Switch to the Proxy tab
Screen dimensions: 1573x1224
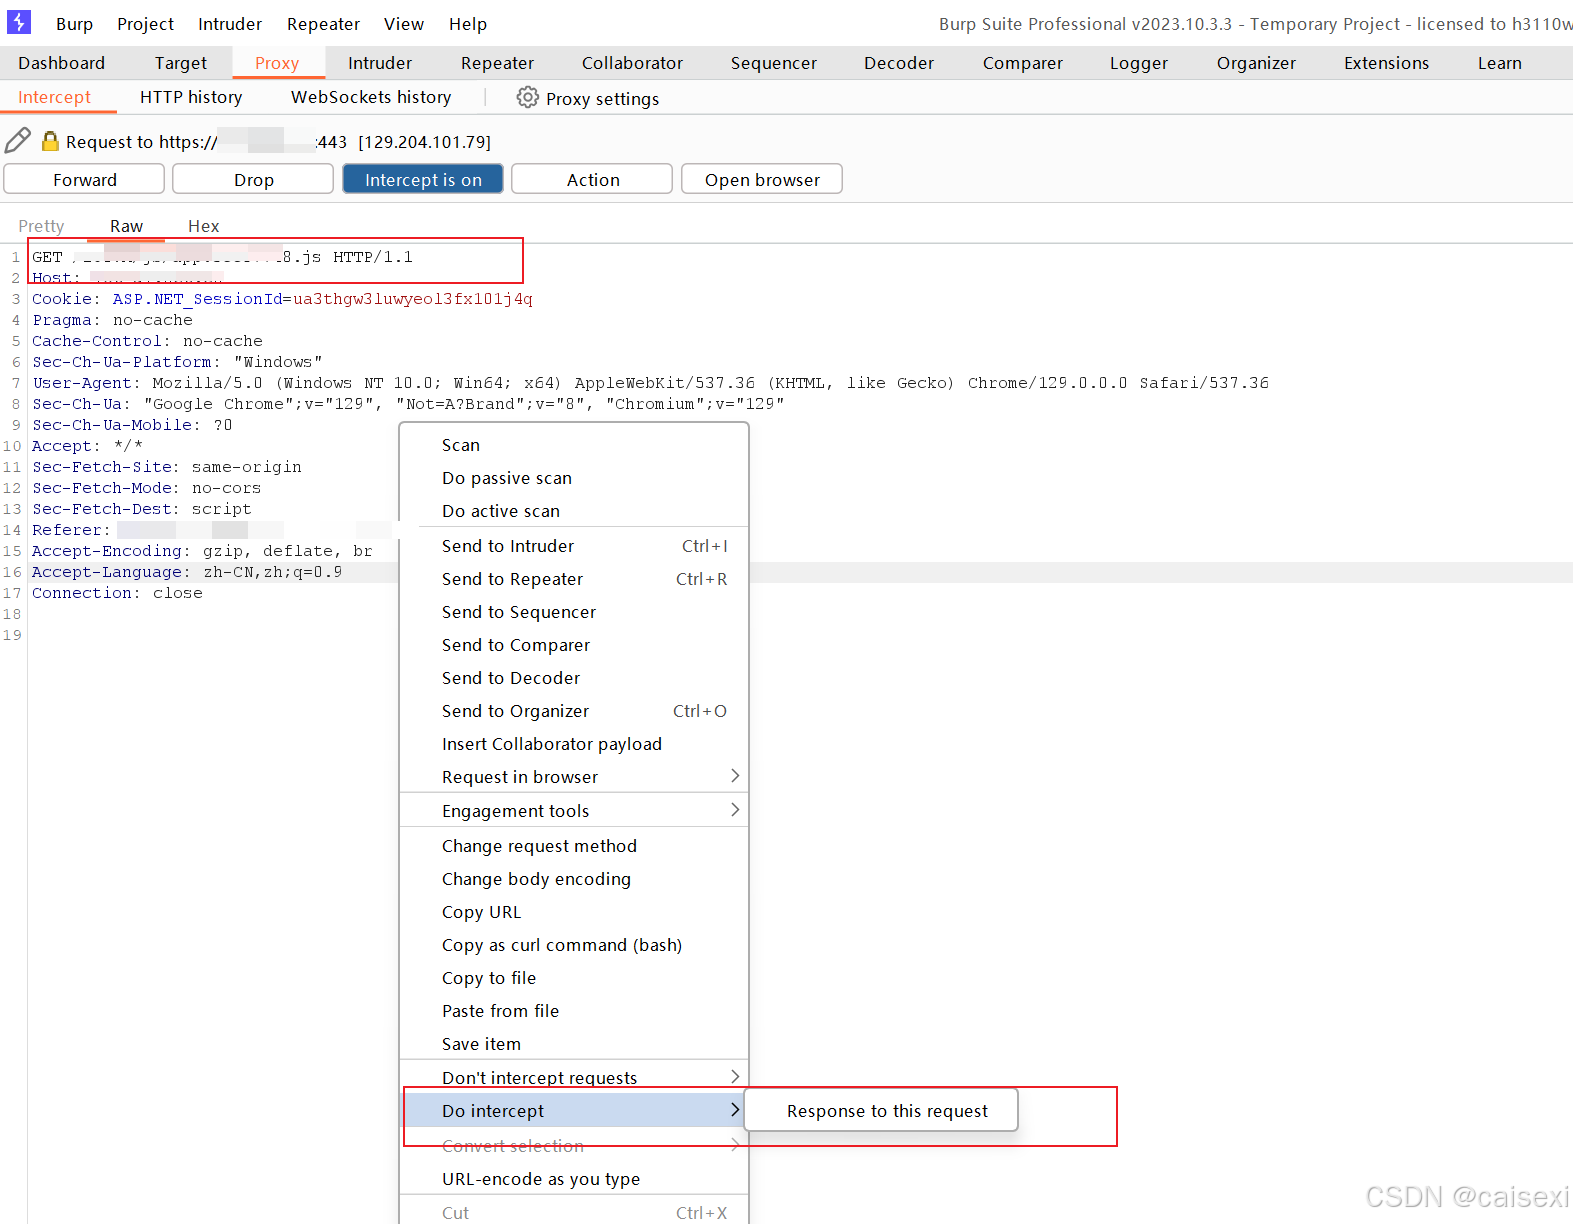[x=277, y=63]
